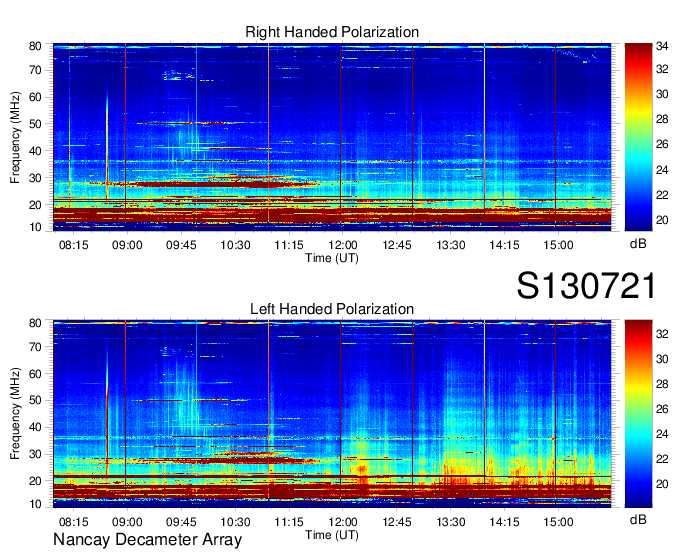Click the Nancay Decameter Array caption

point(147,539)
